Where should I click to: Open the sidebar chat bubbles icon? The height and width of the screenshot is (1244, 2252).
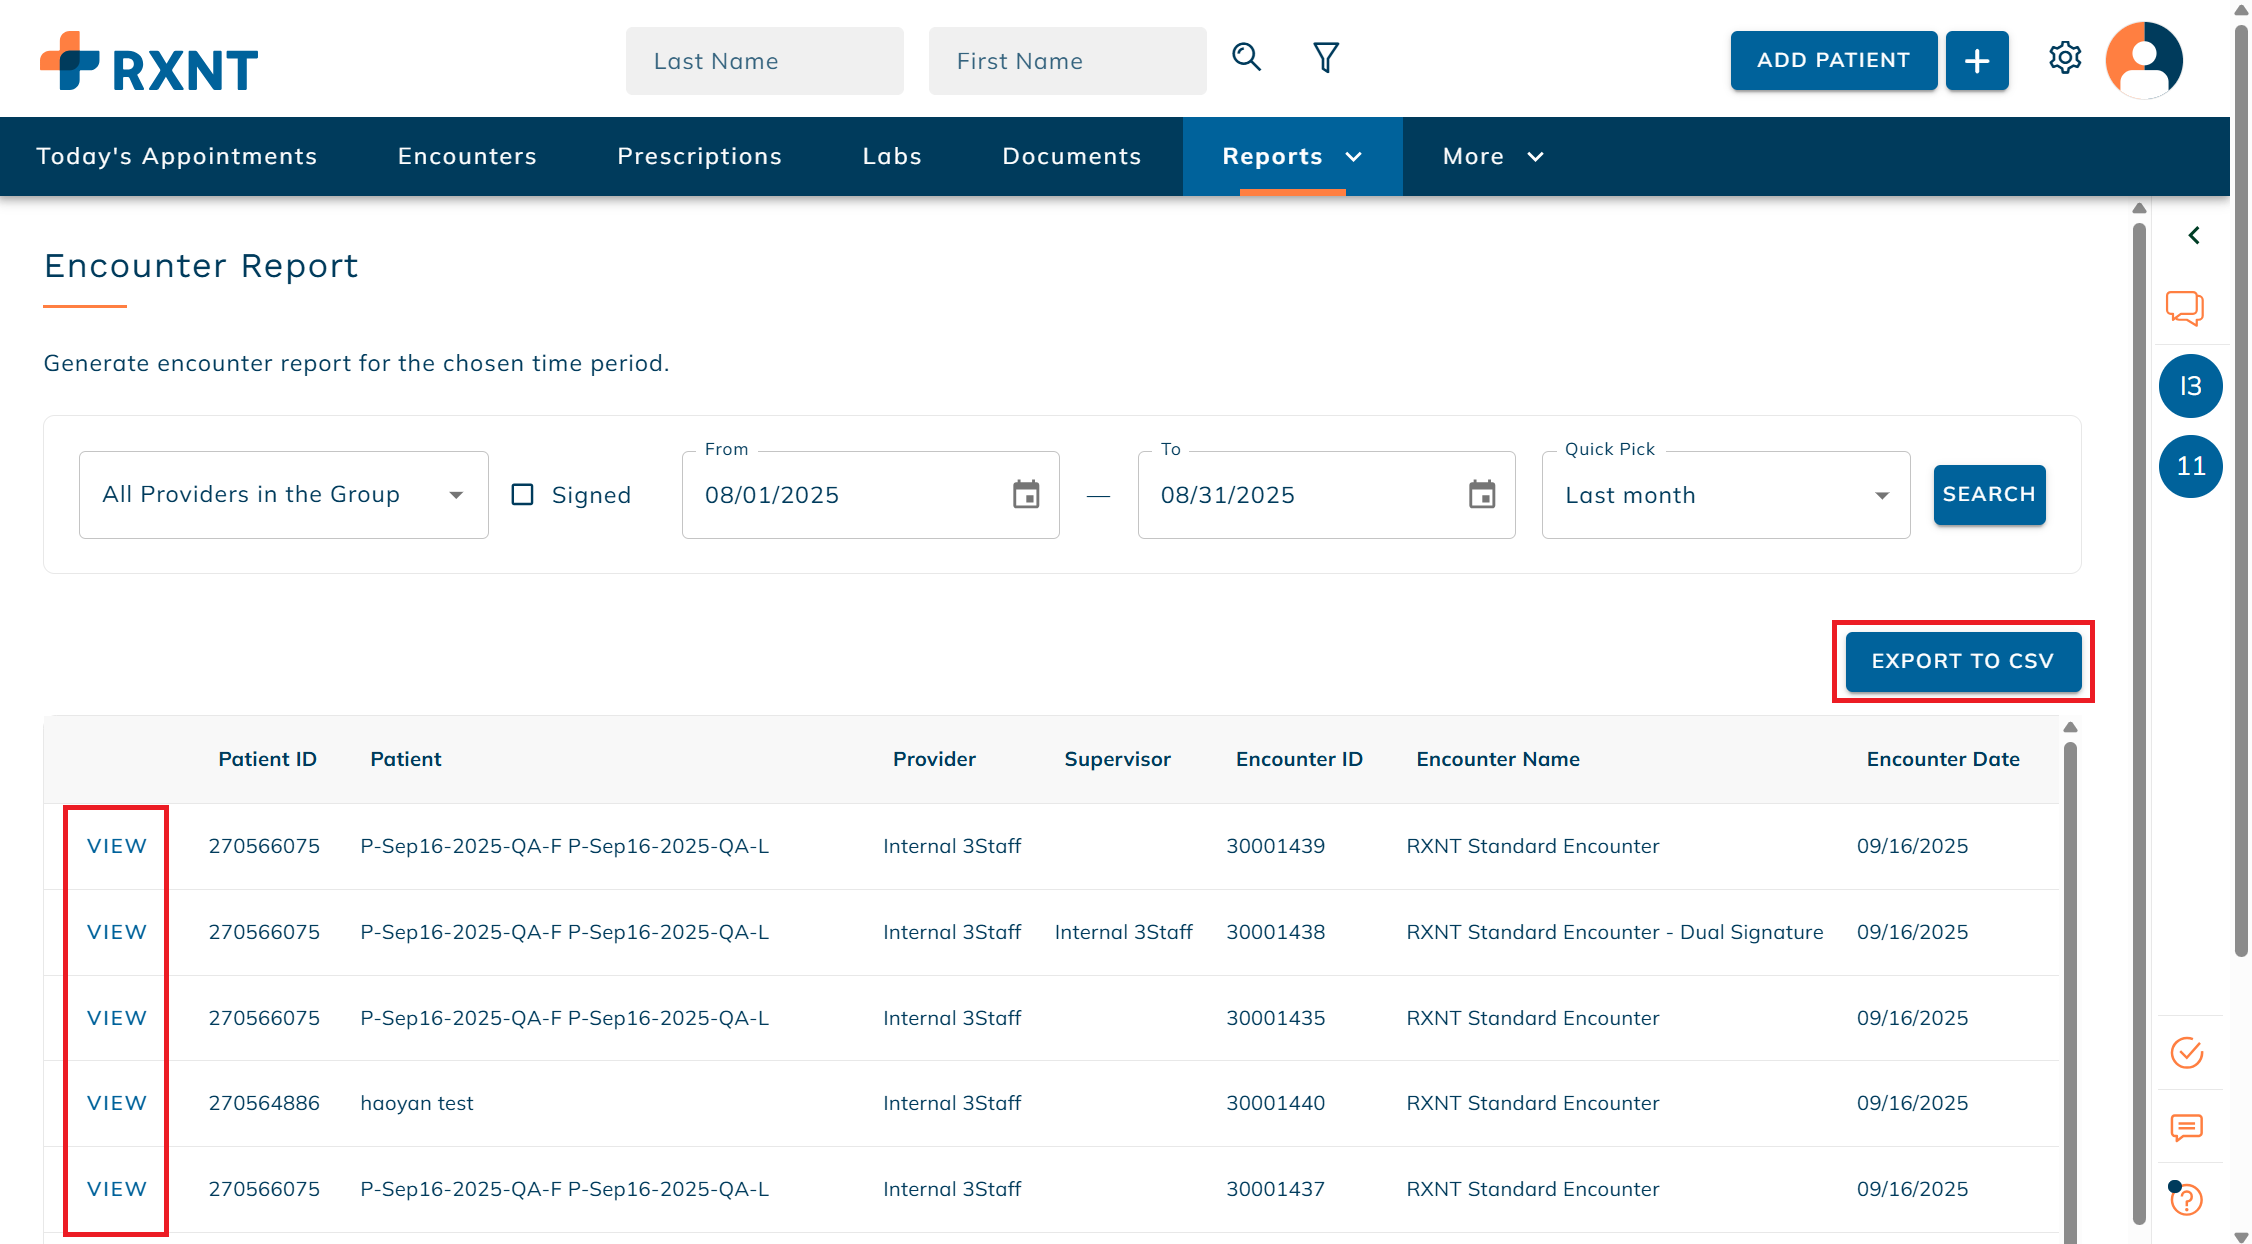tap(2185, 308)
